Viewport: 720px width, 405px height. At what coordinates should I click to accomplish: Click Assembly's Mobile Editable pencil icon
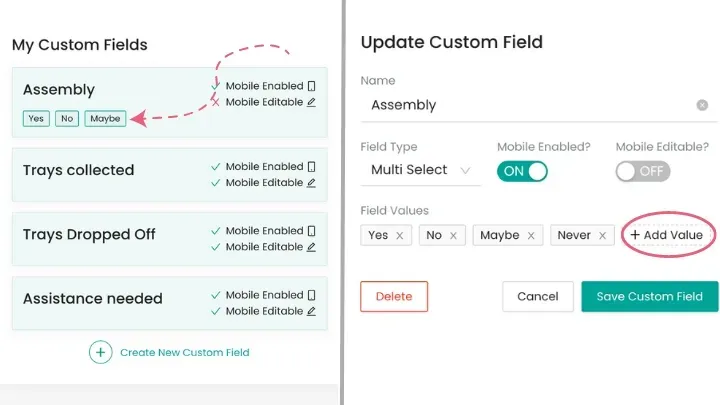point(312,102)
